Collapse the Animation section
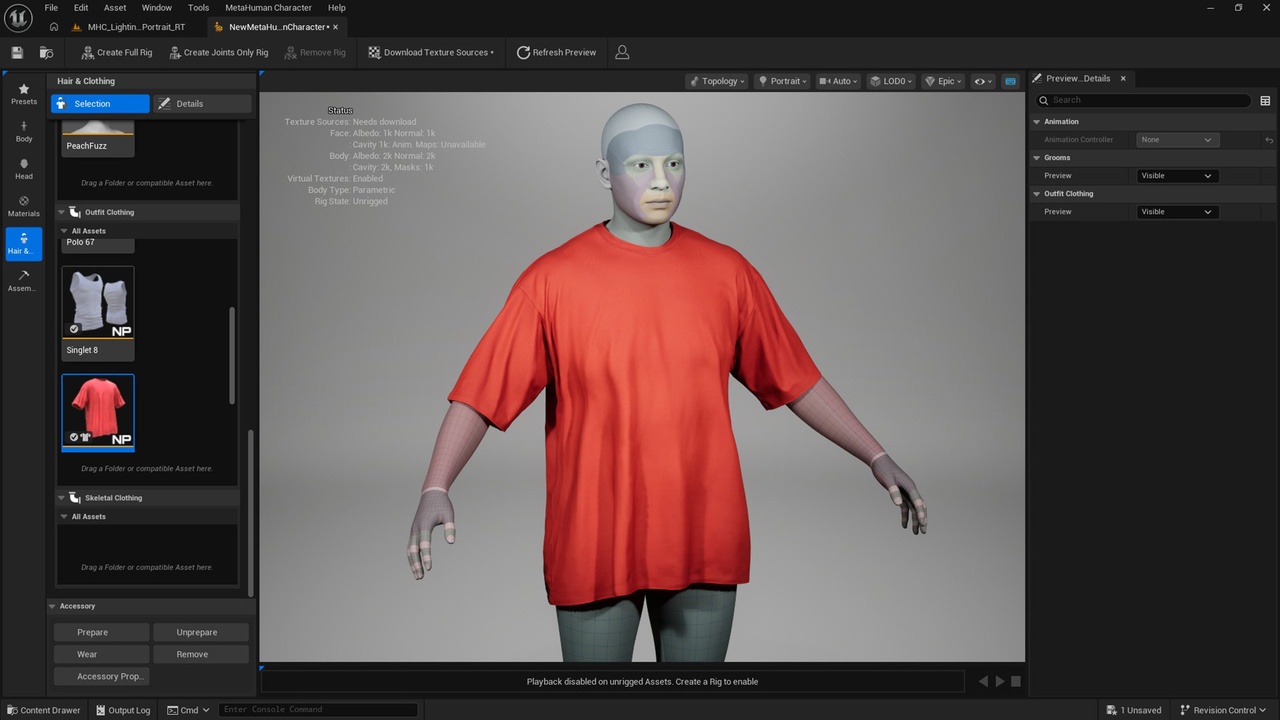 click(1037, 122)
